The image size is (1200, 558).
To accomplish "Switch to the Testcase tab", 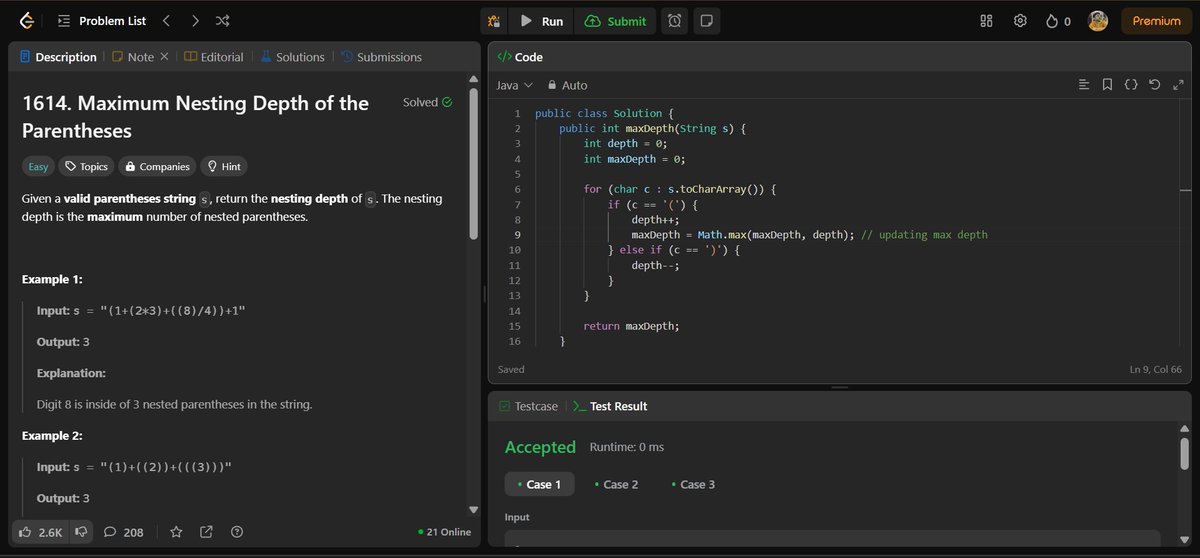I will [x=531, y=406].
